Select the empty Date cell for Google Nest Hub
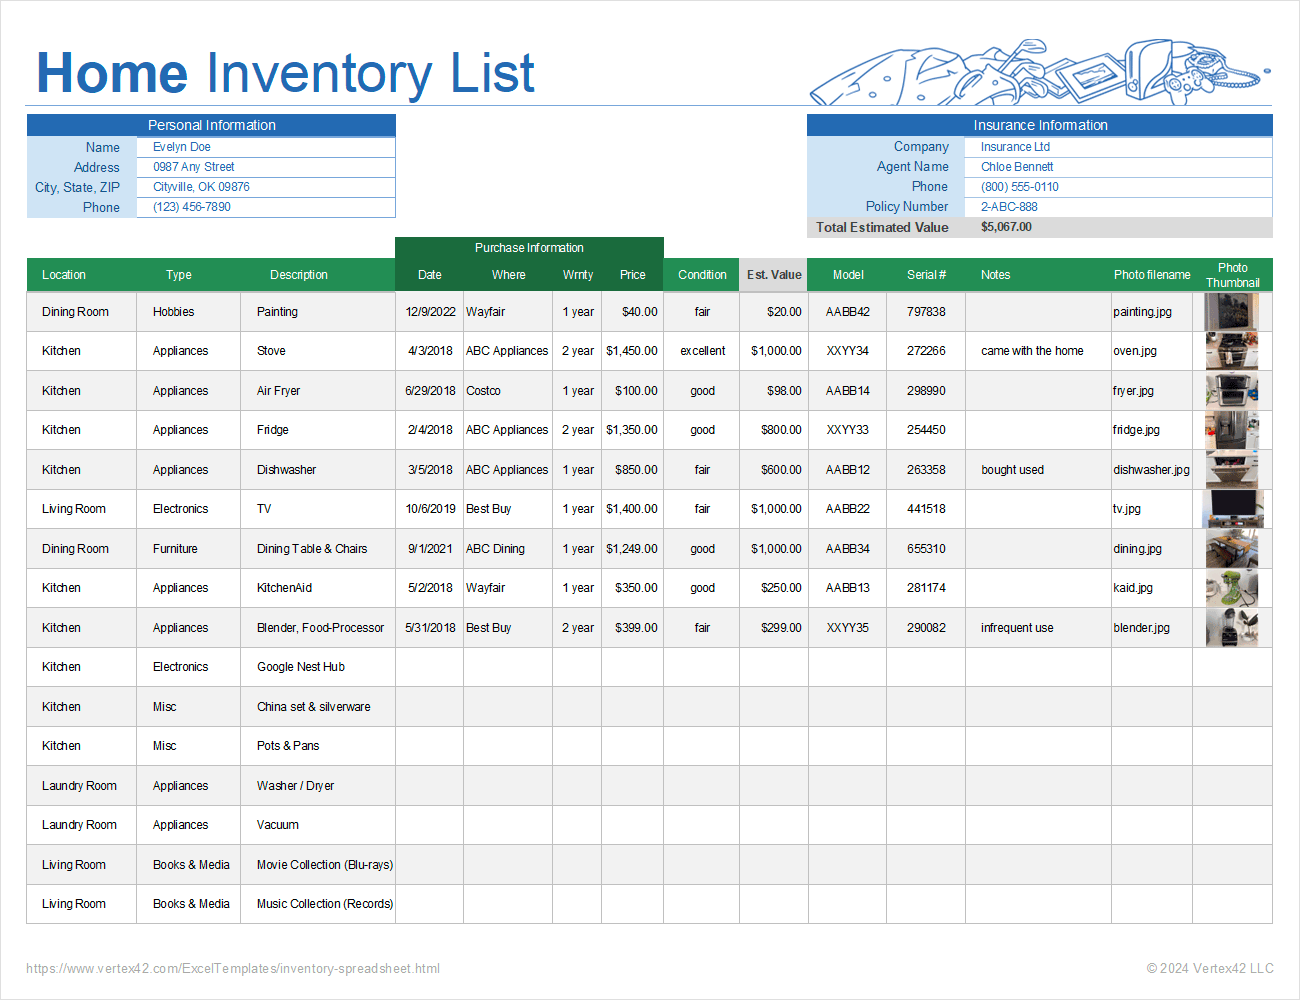Viewport: 1300px width, 1000px height. (x=429, y=666)
